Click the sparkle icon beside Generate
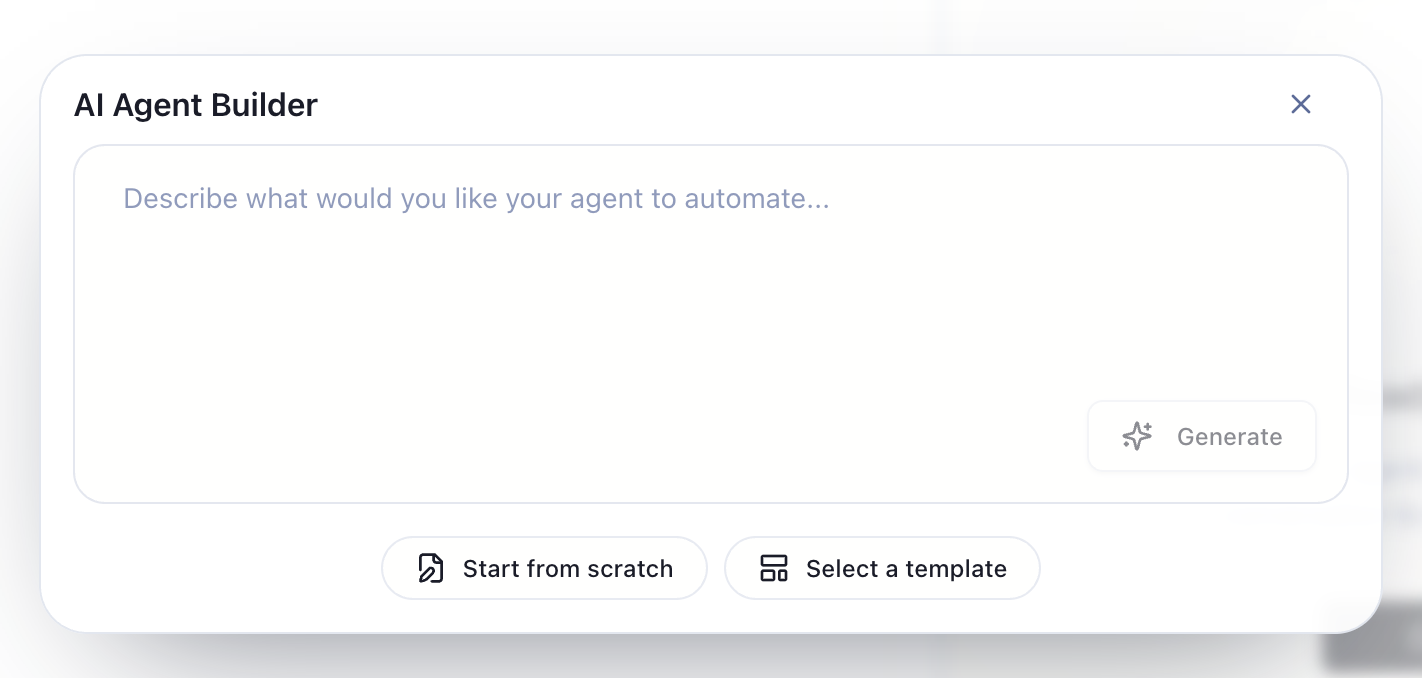 tap(1137, 436)
